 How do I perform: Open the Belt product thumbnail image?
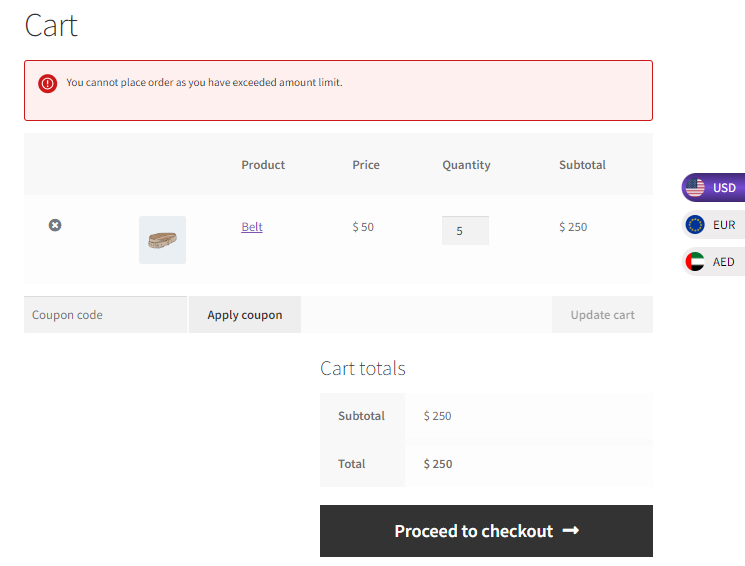pos(162,240)
